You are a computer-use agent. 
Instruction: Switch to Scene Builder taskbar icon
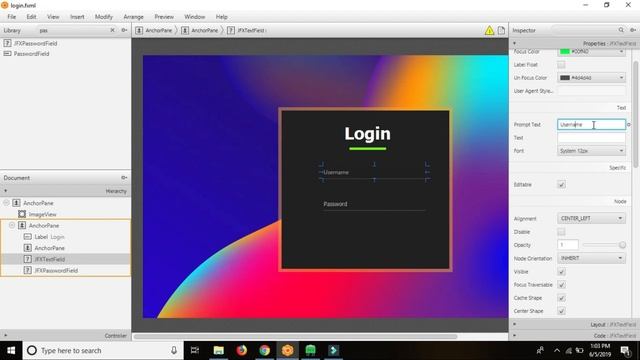[288, 351]
